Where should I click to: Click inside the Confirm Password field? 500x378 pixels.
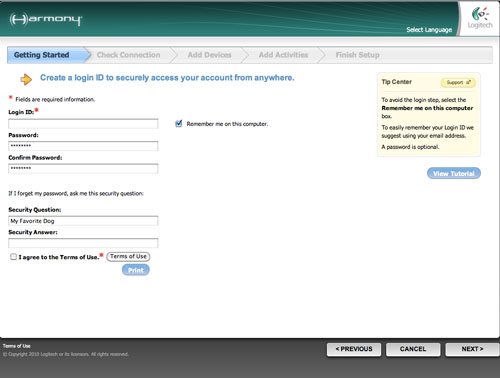pyautogui.click(x=83, y=169)
